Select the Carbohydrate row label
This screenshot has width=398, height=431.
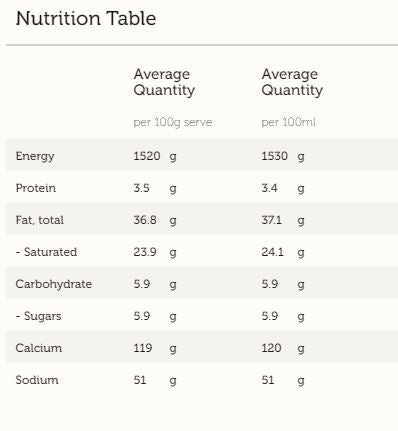click(x=54, y=284)
